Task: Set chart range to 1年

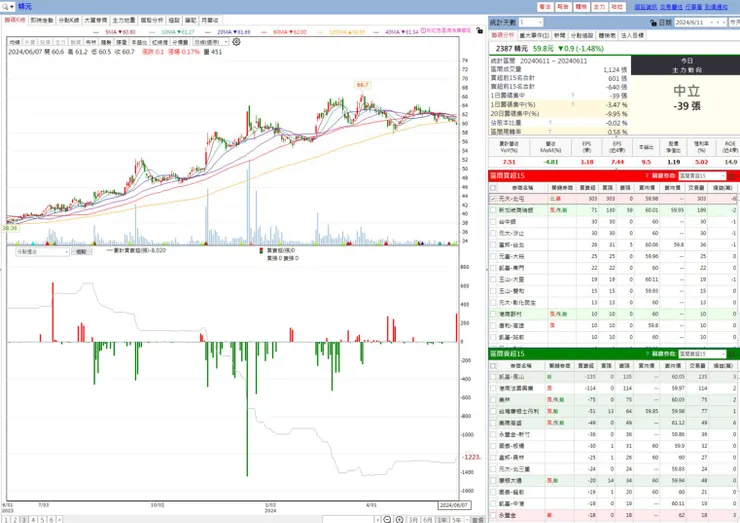Action: coord(442,520)
